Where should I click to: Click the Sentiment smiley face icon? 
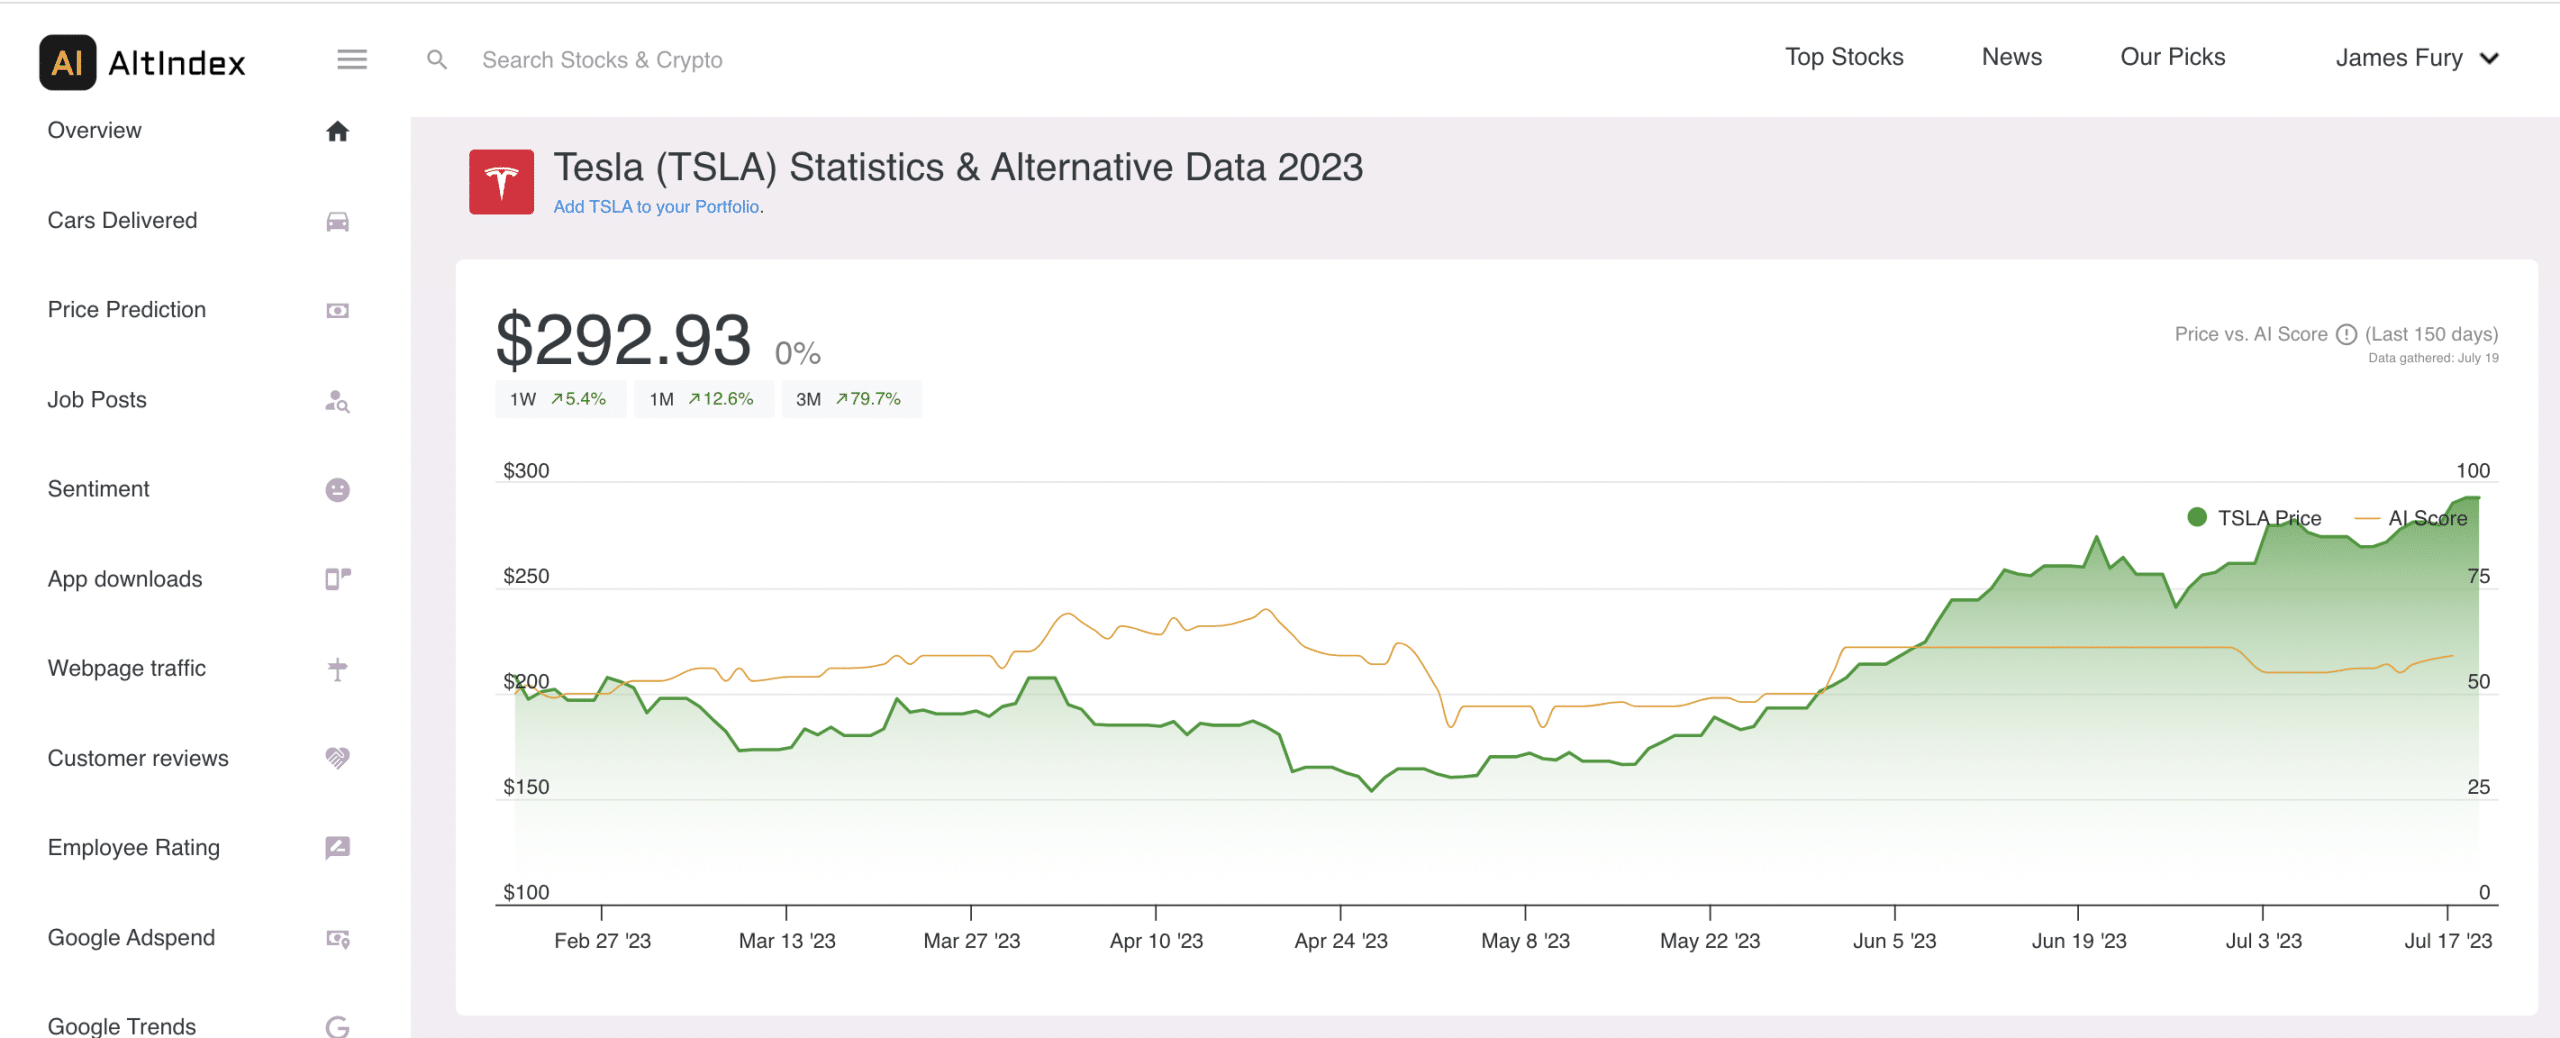tap(338, 489)
